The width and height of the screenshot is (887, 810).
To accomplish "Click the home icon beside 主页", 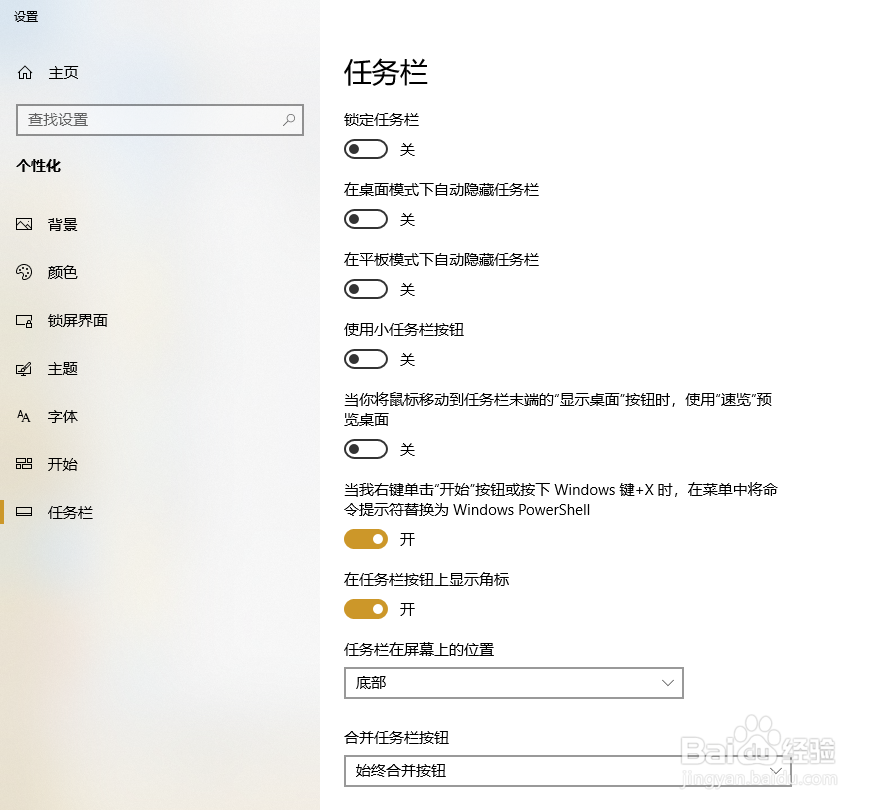I will pos(25,73).
